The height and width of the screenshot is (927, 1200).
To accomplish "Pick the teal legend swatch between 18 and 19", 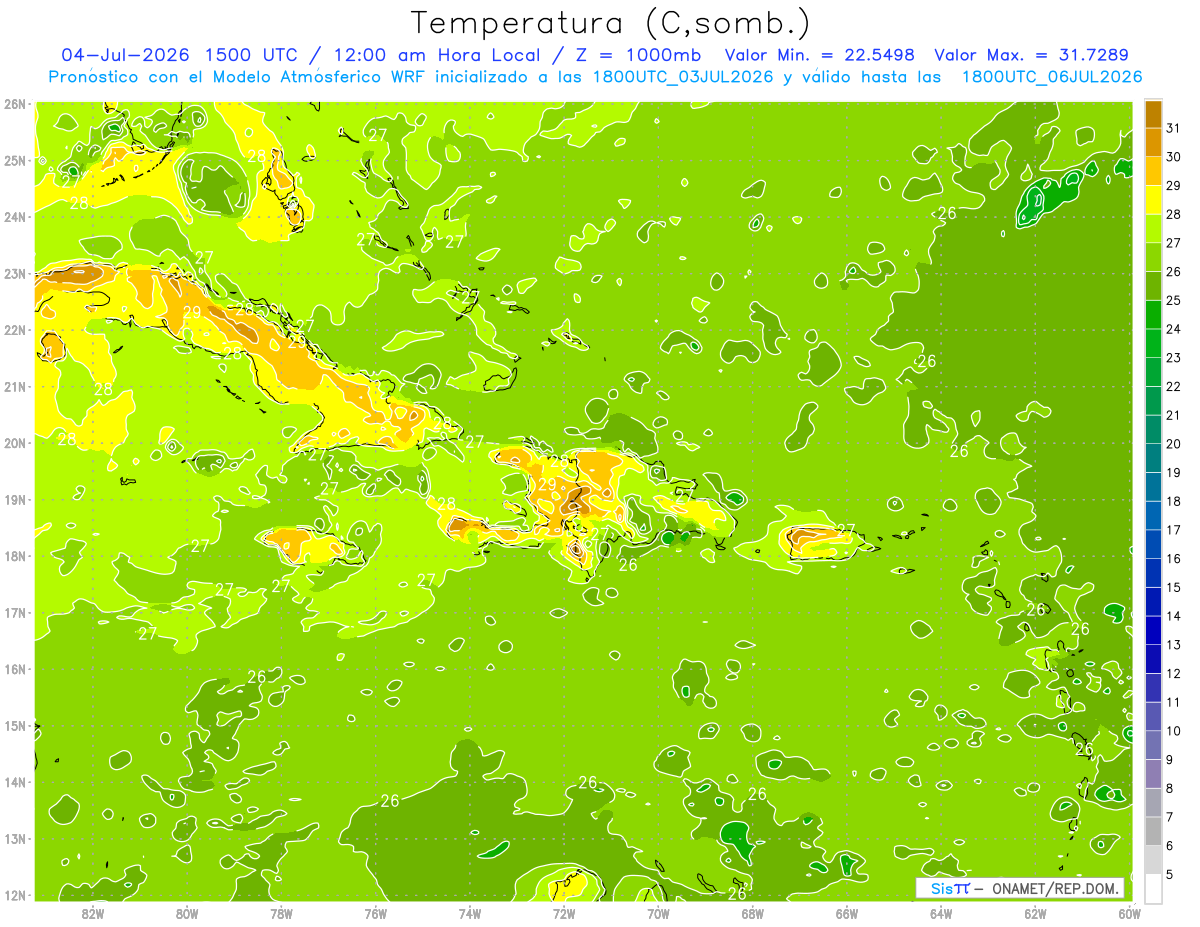I will pos(1153,487).
